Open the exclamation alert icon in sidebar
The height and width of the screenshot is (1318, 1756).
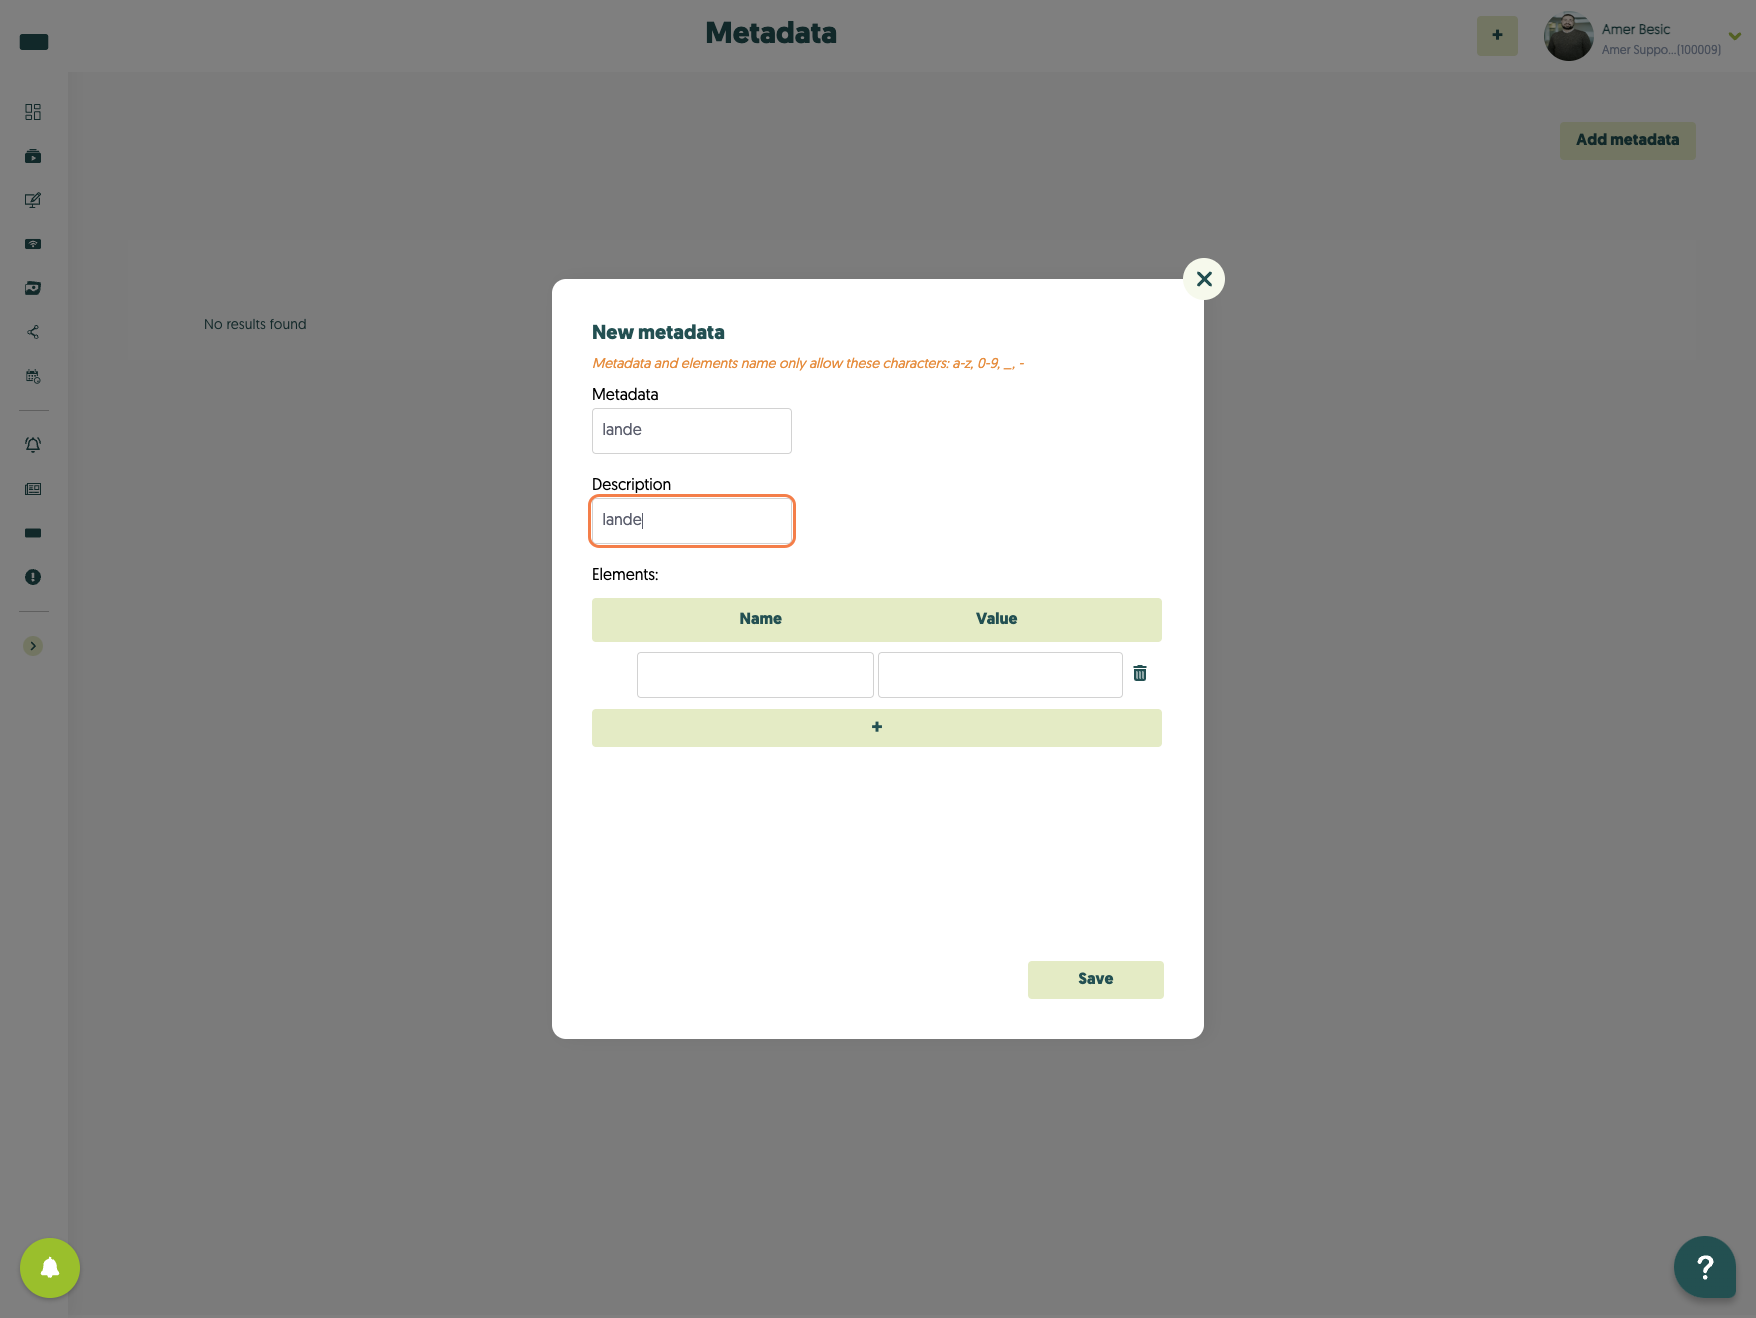tap(33, 577)
